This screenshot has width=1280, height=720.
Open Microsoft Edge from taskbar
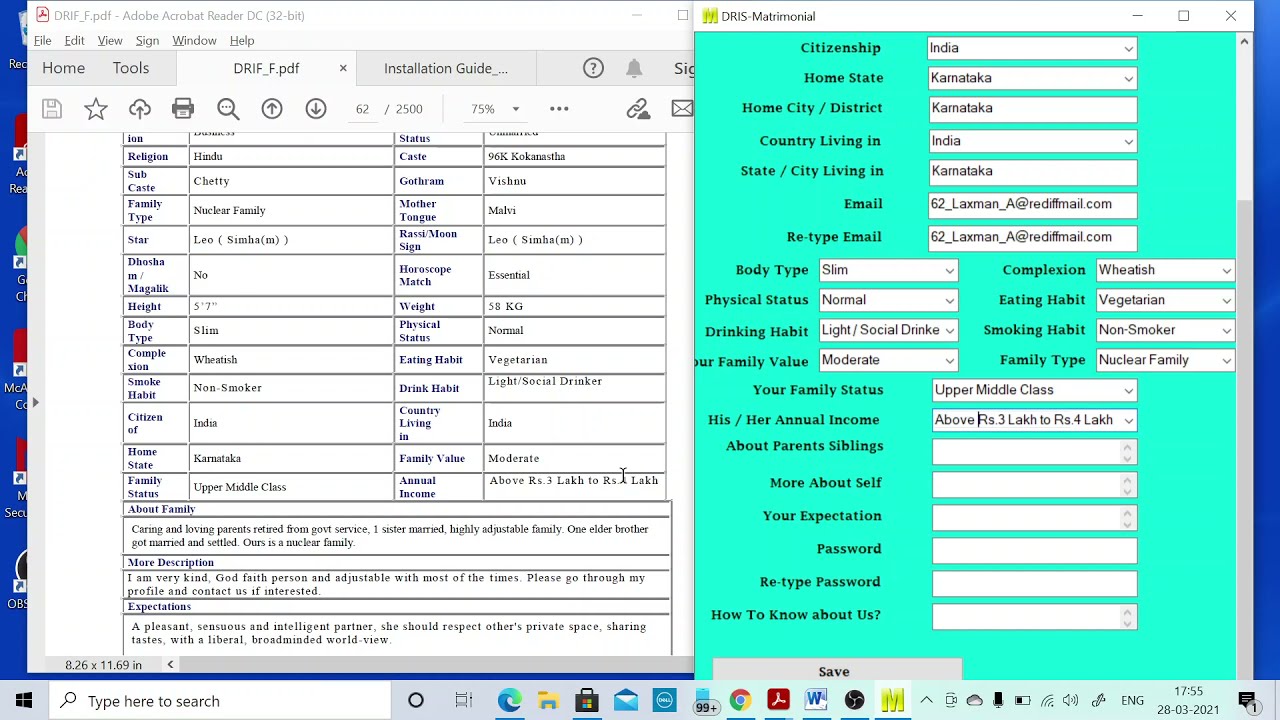pos(510,700)
